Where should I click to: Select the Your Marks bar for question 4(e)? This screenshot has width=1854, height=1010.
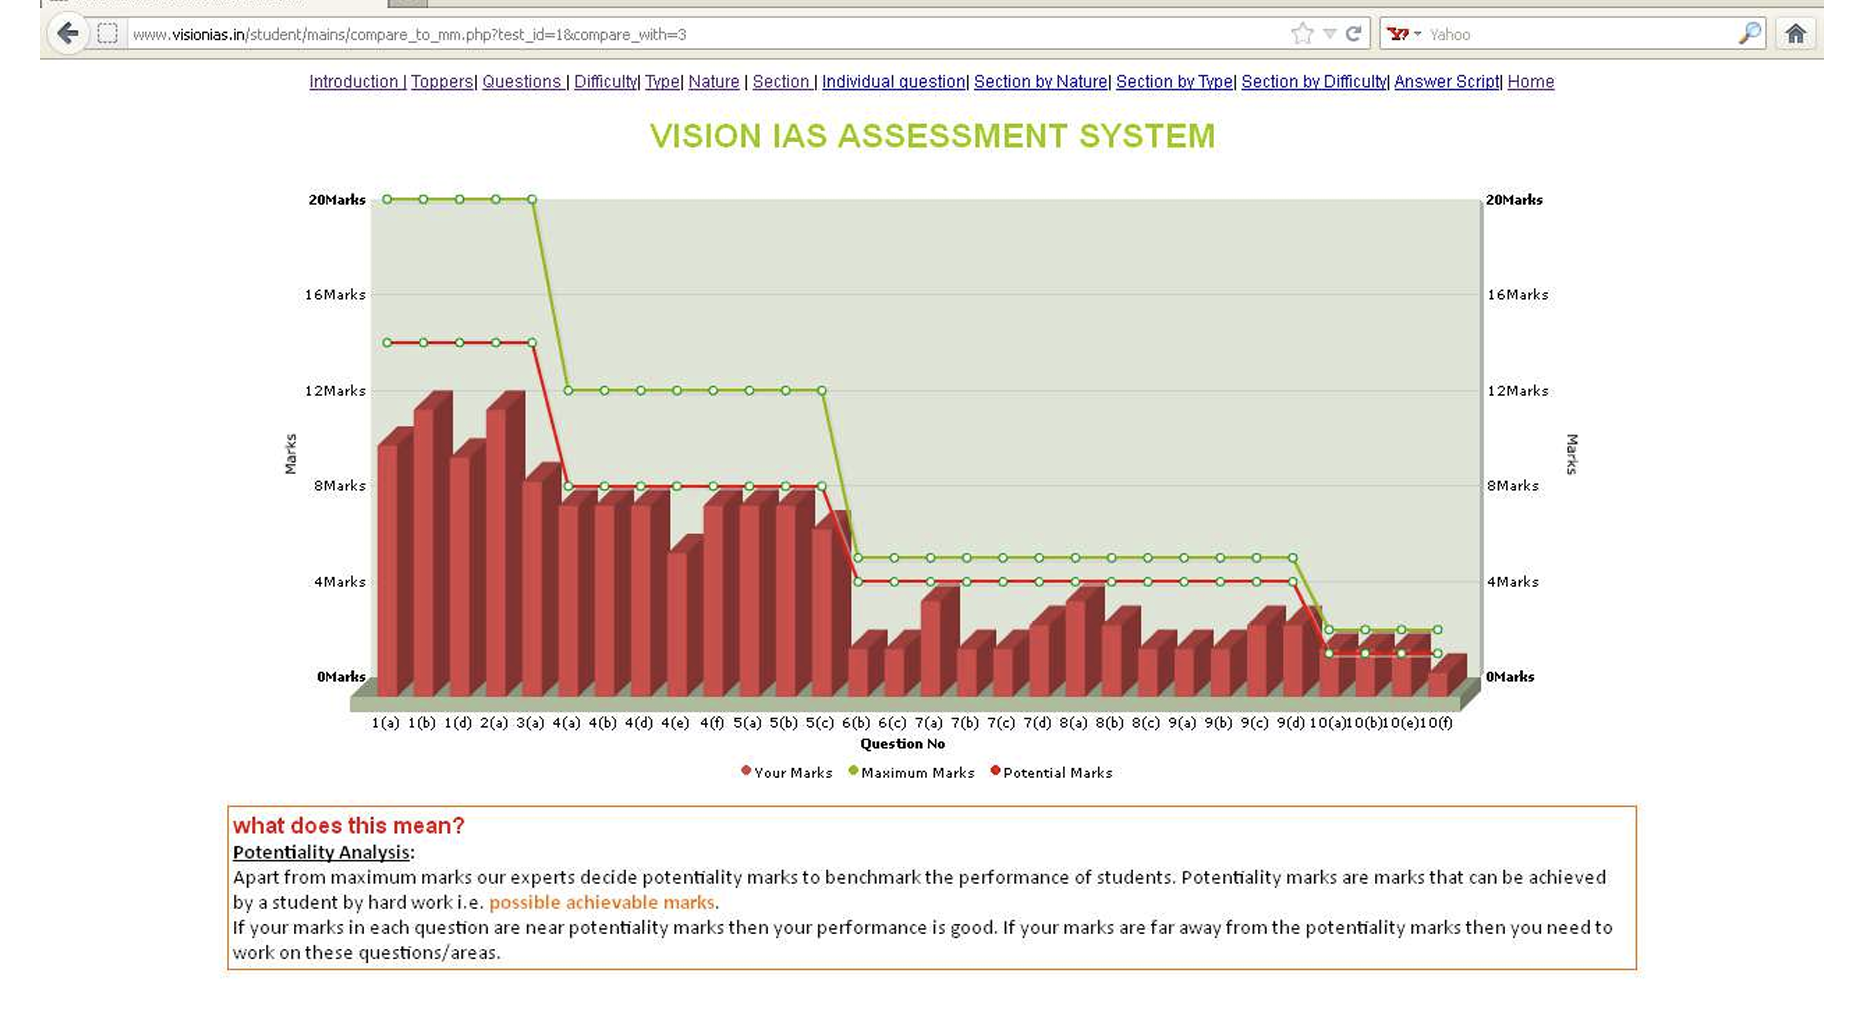tap(686, 616)
